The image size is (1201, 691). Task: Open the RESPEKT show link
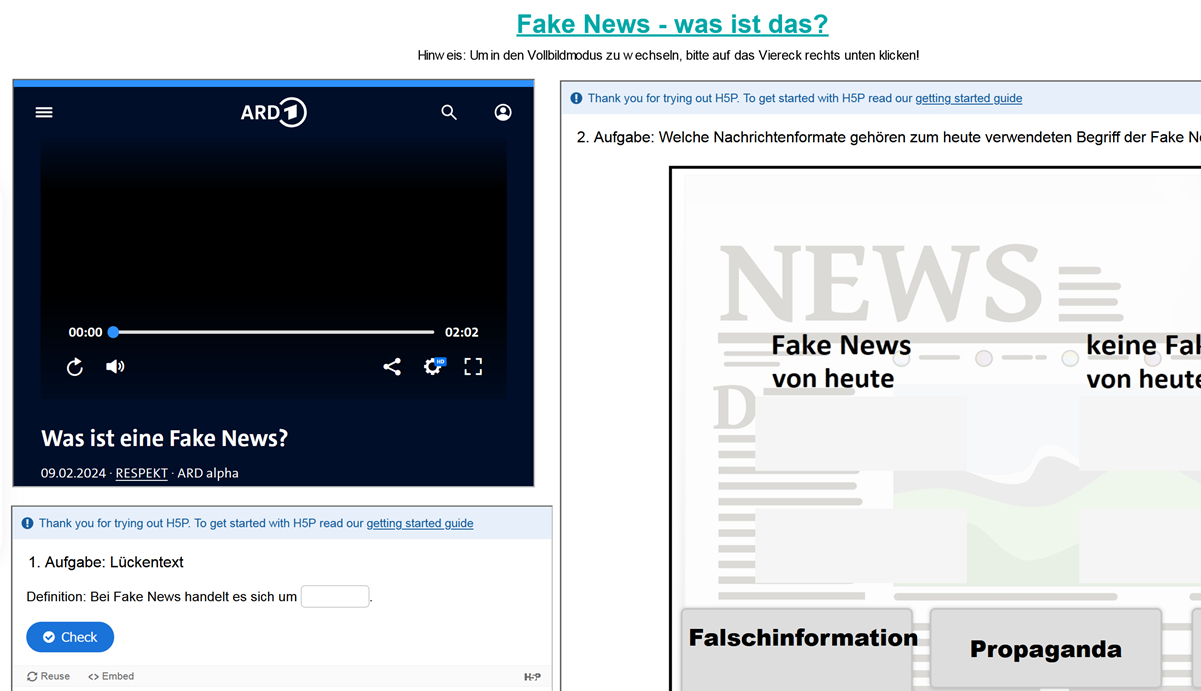(x=141, y=473)
